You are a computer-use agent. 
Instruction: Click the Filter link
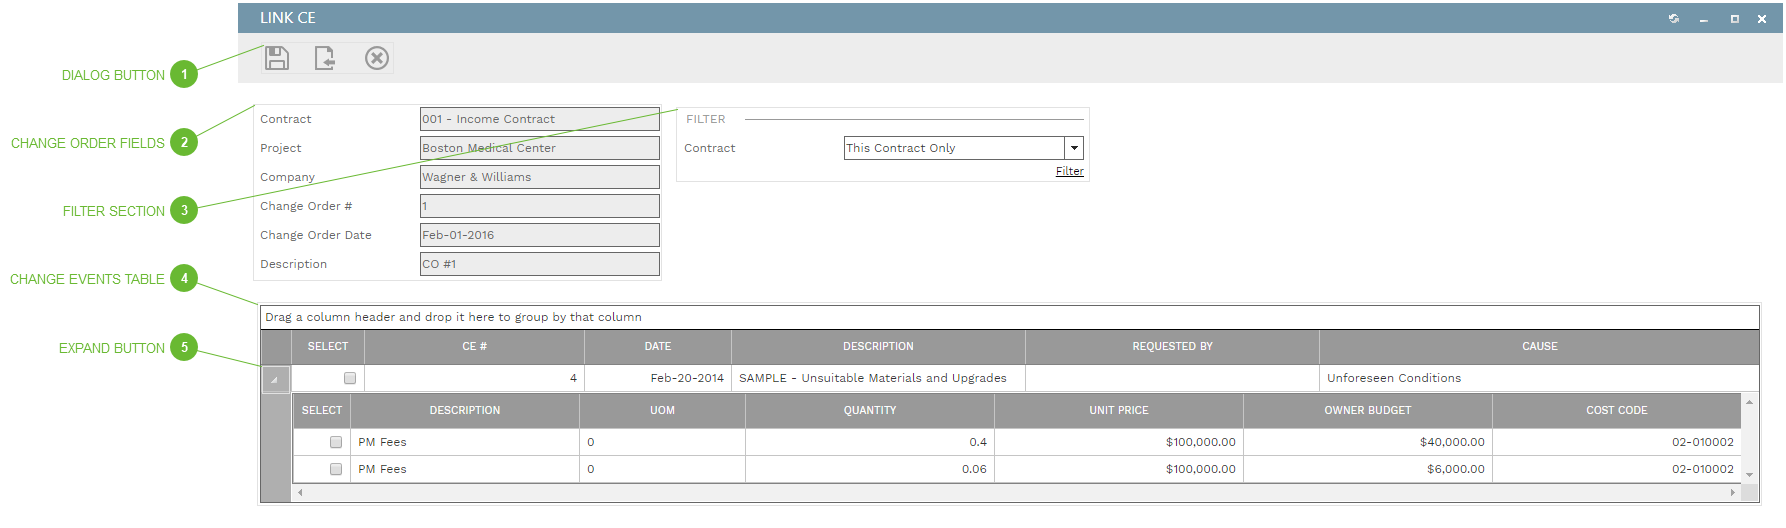(1069, 171)
